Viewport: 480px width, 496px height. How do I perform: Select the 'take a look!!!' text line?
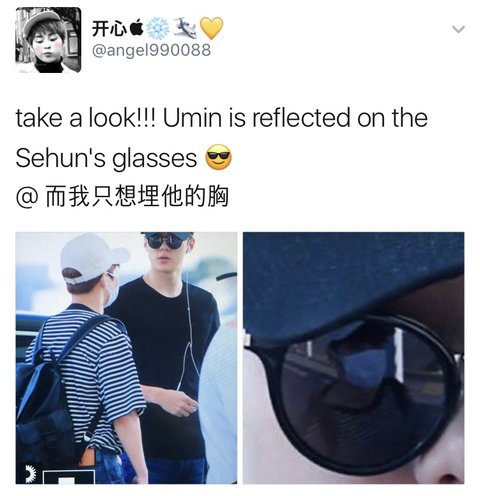point(222,118)
